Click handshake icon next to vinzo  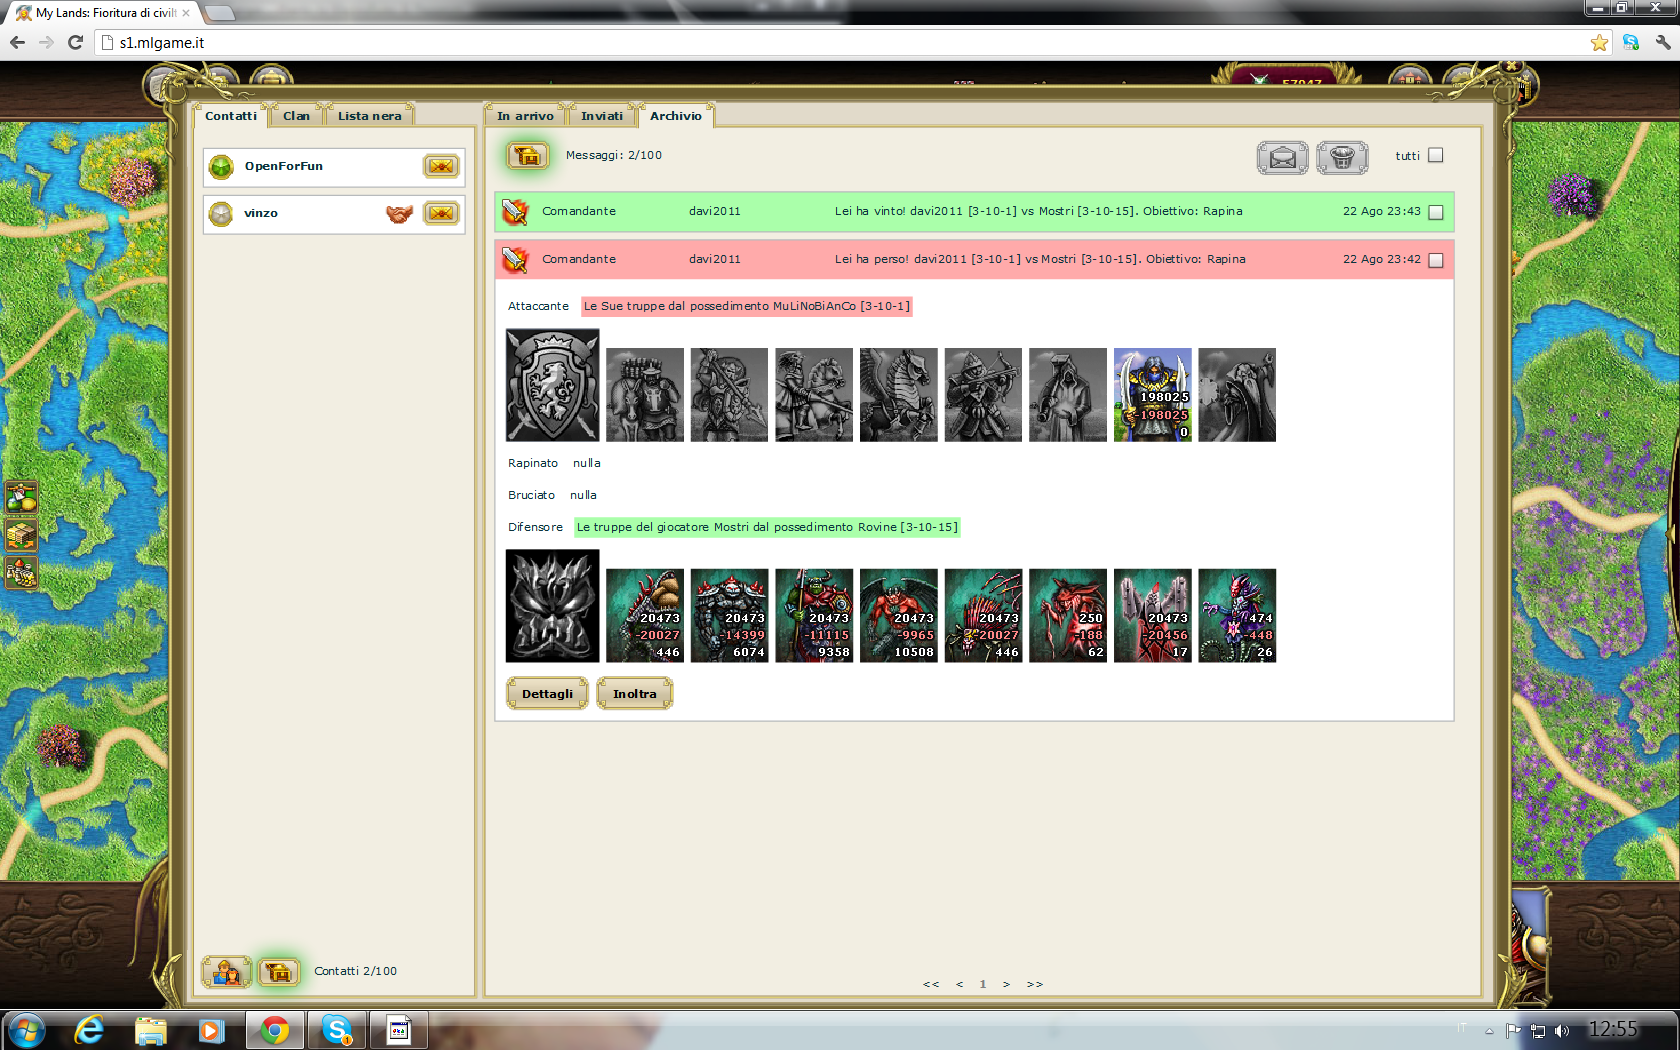(x=399, y=213)
